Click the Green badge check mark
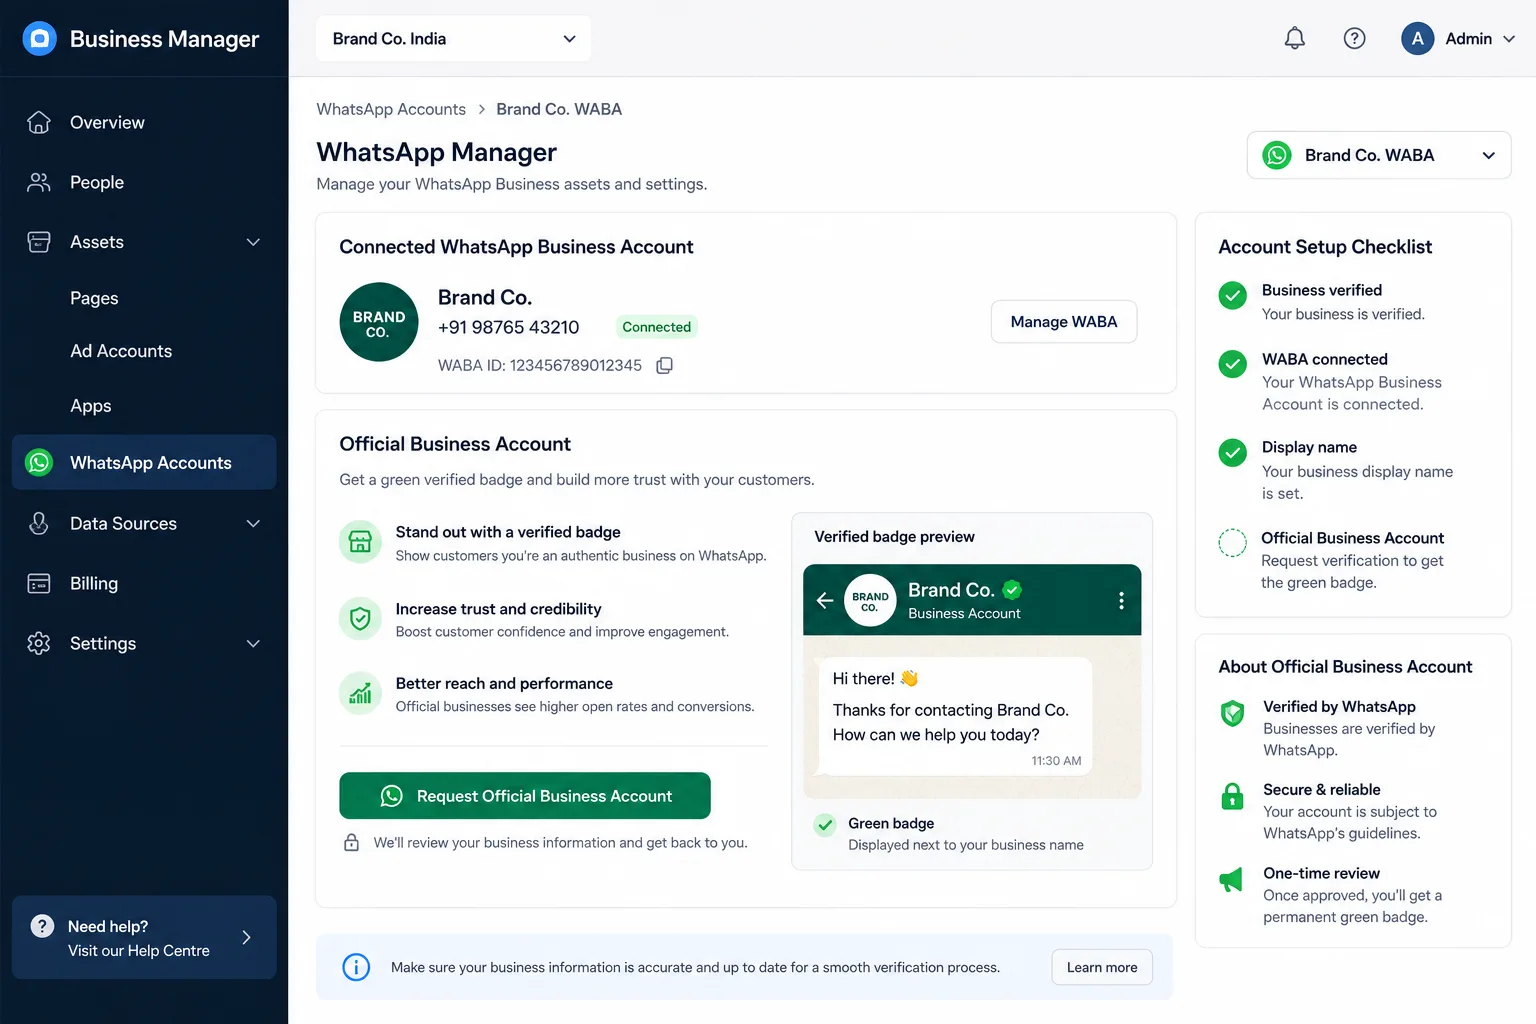Viewport: 1536px width, 1024px height. 825,825
